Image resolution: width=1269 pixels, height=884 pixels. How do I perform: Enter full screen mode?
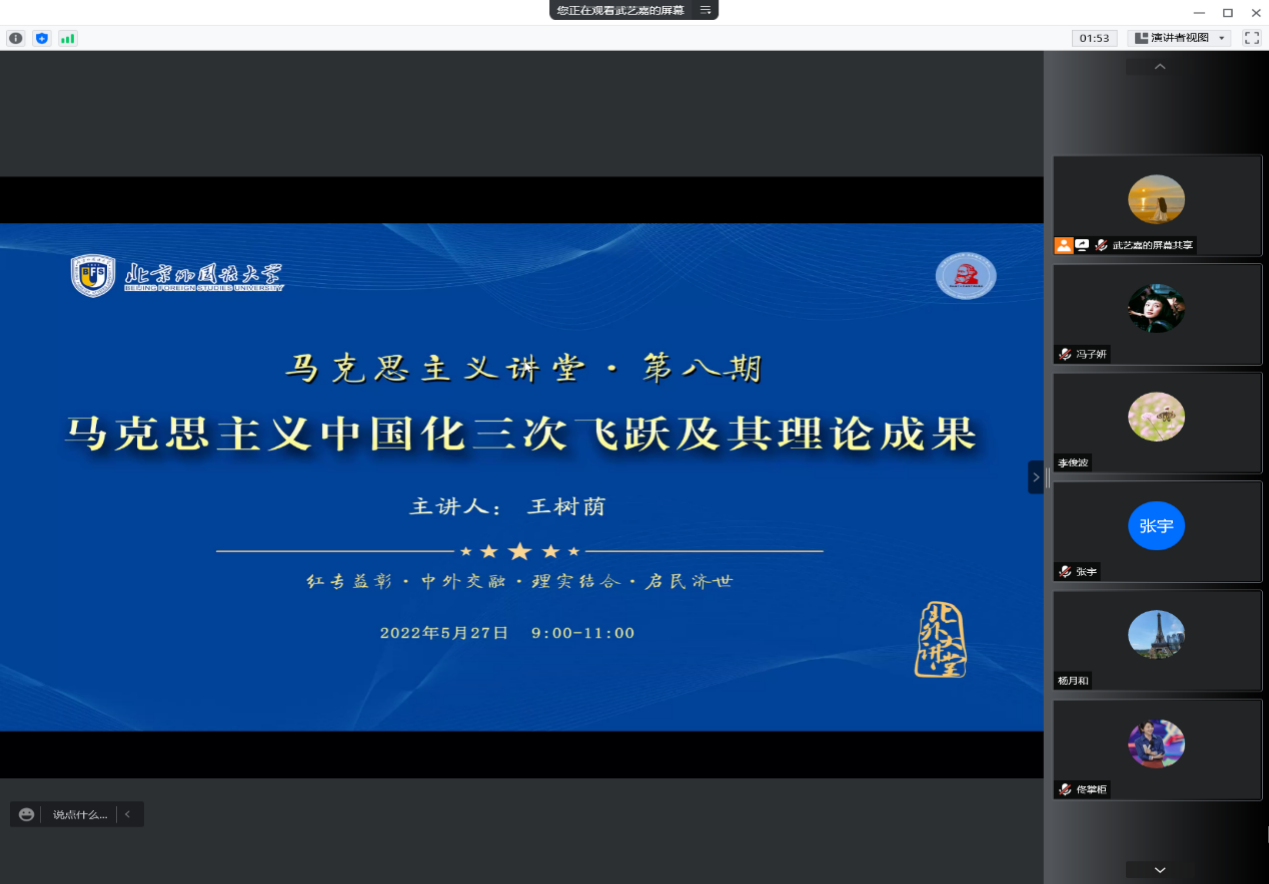point(1251,38)
